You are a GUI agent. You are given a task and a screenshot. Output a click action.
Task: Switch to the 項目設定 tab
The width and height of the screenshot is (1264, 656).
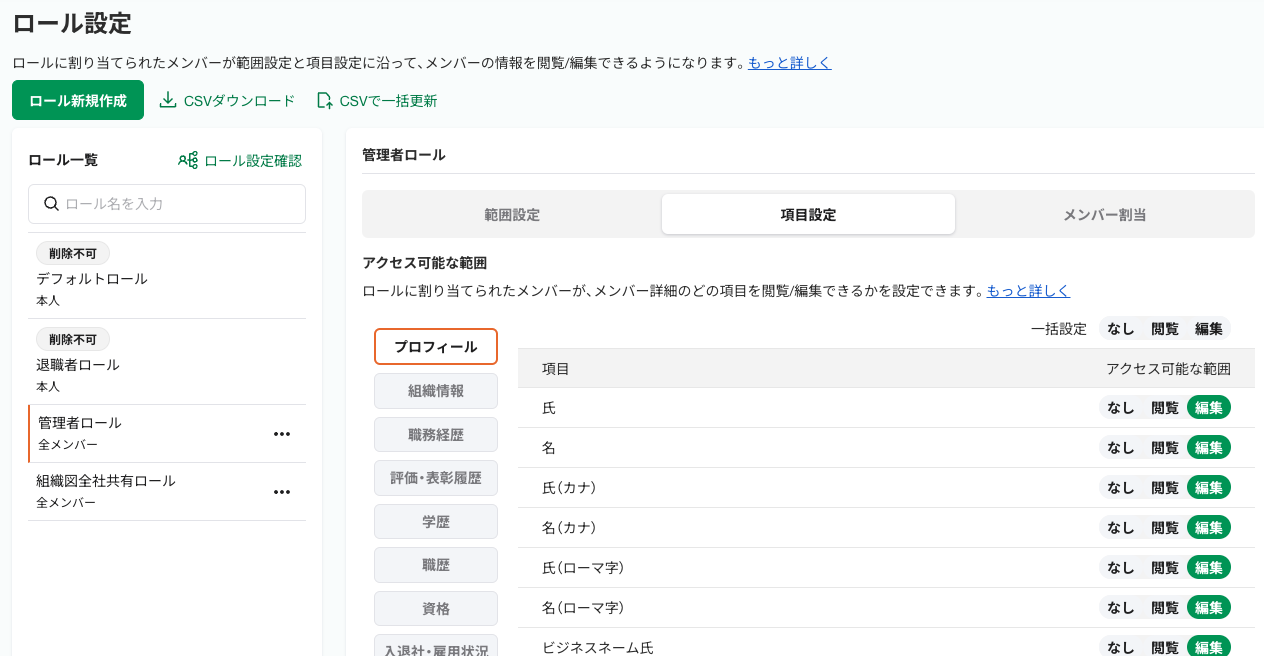(x=808, y=214)
